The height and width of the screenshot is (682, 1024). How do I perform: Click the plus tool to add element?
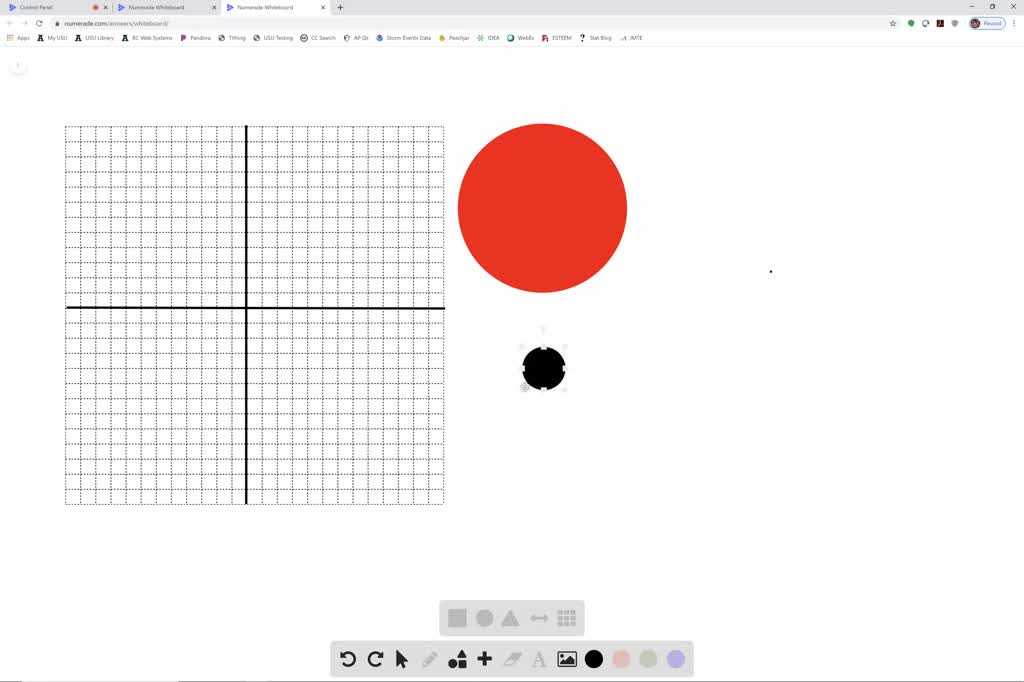coord(484,659)
